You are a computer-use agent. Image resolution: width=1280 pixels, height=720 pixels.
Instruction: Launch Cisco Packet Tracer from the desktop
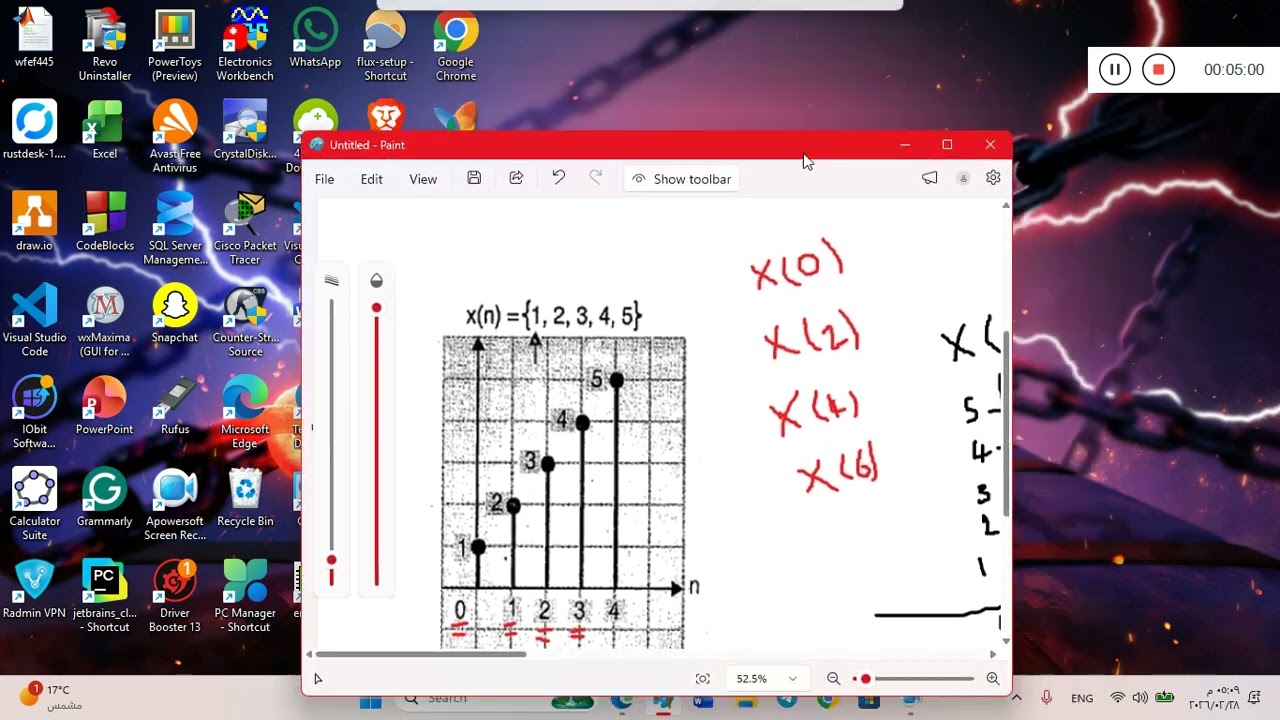pos(245,229)
